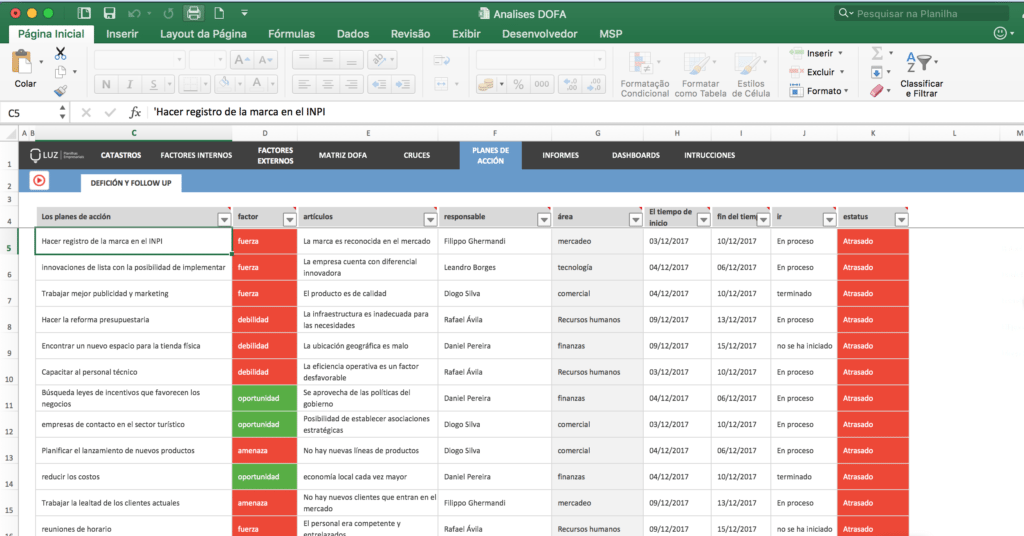The width and height of the screenshot is (1024, 536).
Task: Click the scissors Cut icon
Action: [60, 53]
